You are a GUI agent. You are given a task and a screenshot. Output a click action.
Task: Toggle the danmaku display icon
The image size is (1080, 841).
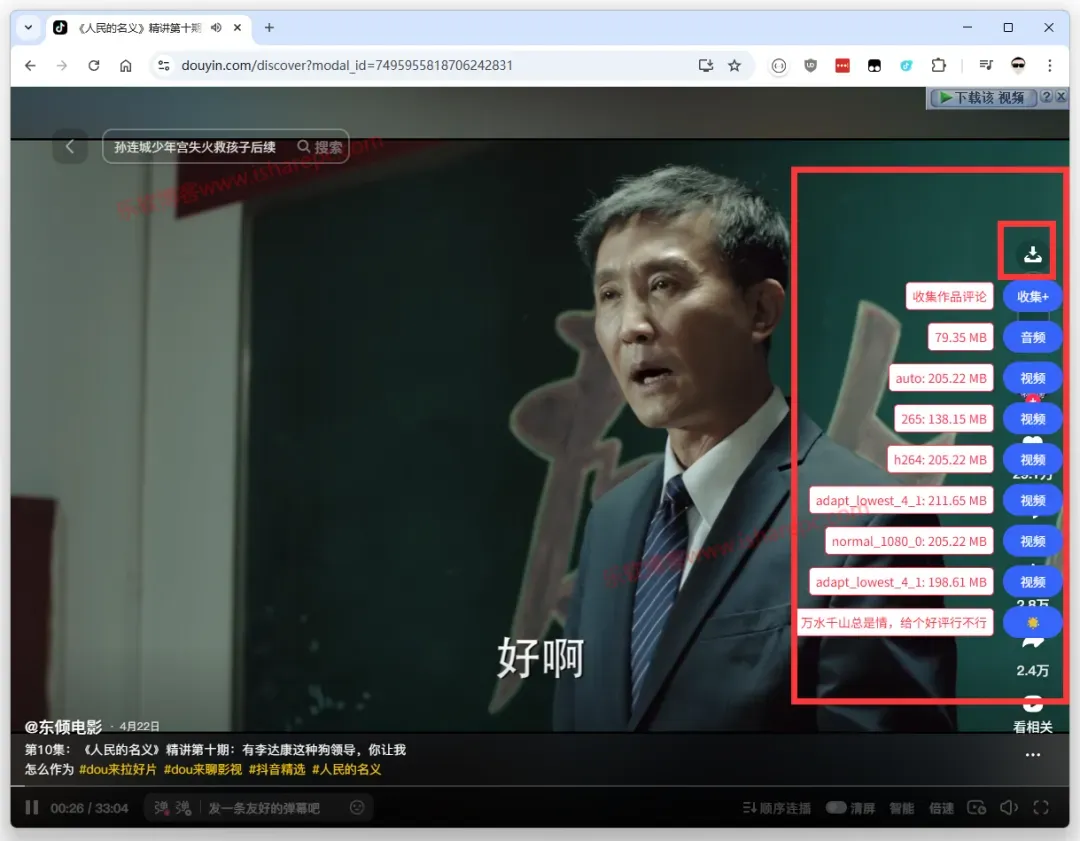tap(162, 807)
